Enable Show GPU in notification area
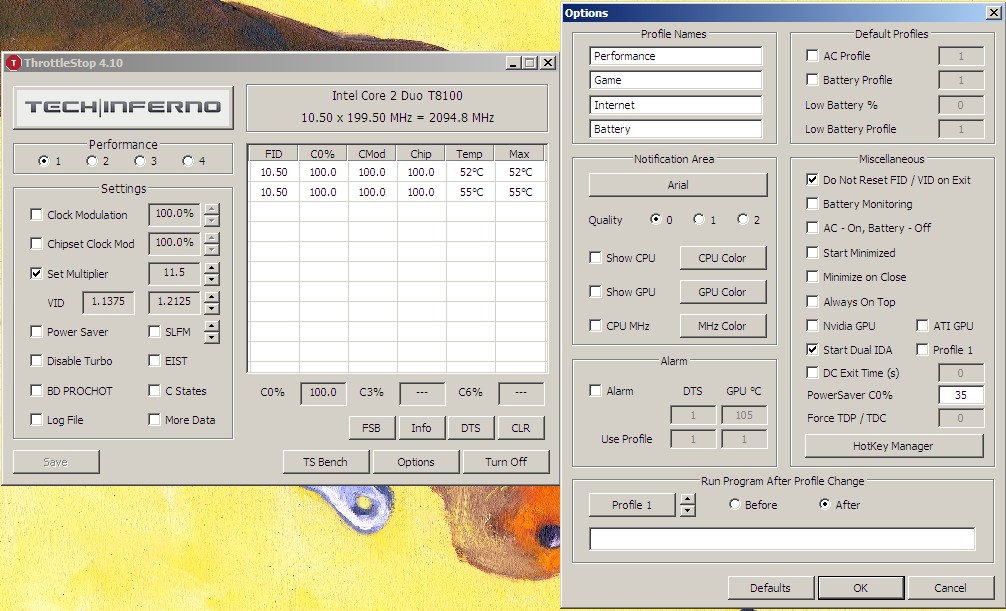Screen dimensions: 1006x611 tap(595, 291)
